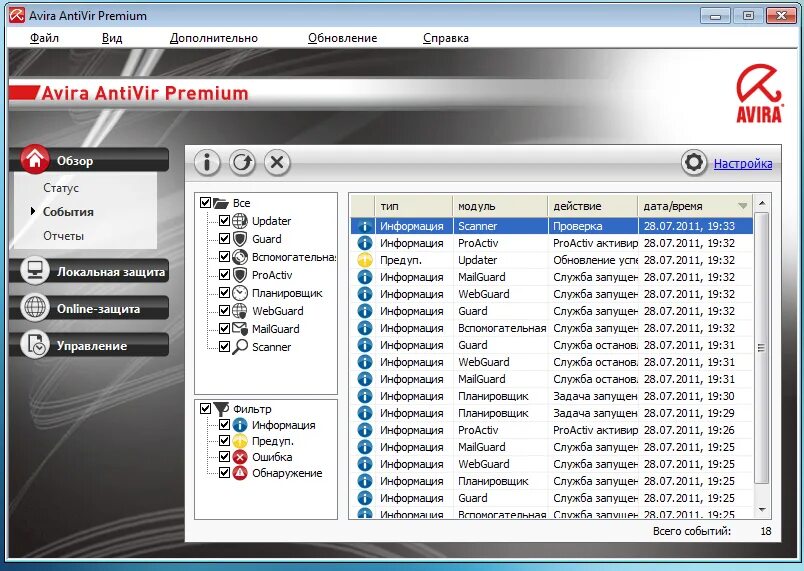The height and width of the screenshot is (571, 804).
Task: Toggle the Ошибка filter checkbox
Action: coord(224,457)
